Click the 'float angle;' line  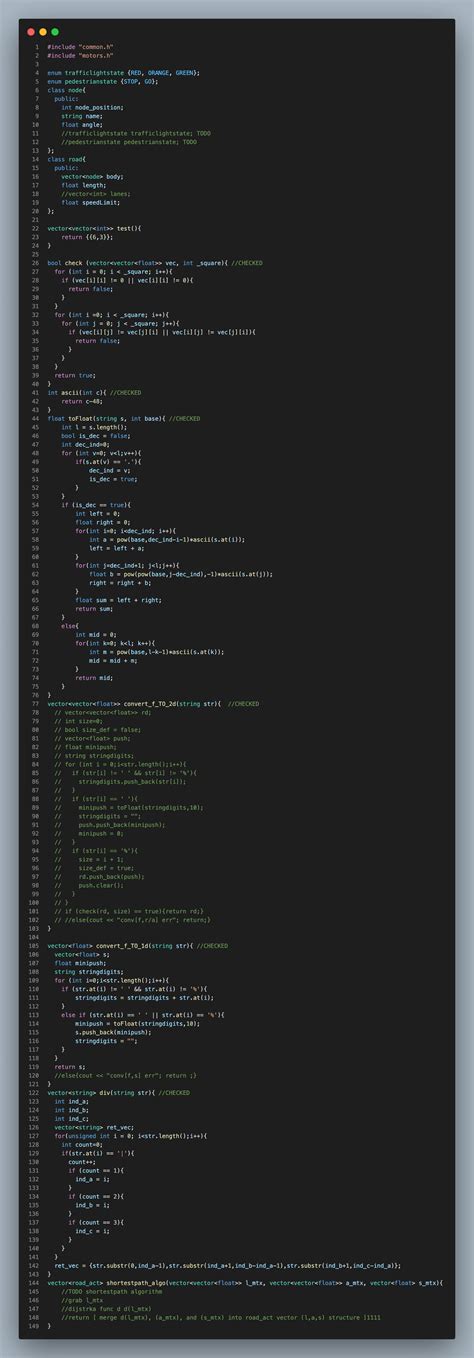pyautogui.click(x=81, y=124)
